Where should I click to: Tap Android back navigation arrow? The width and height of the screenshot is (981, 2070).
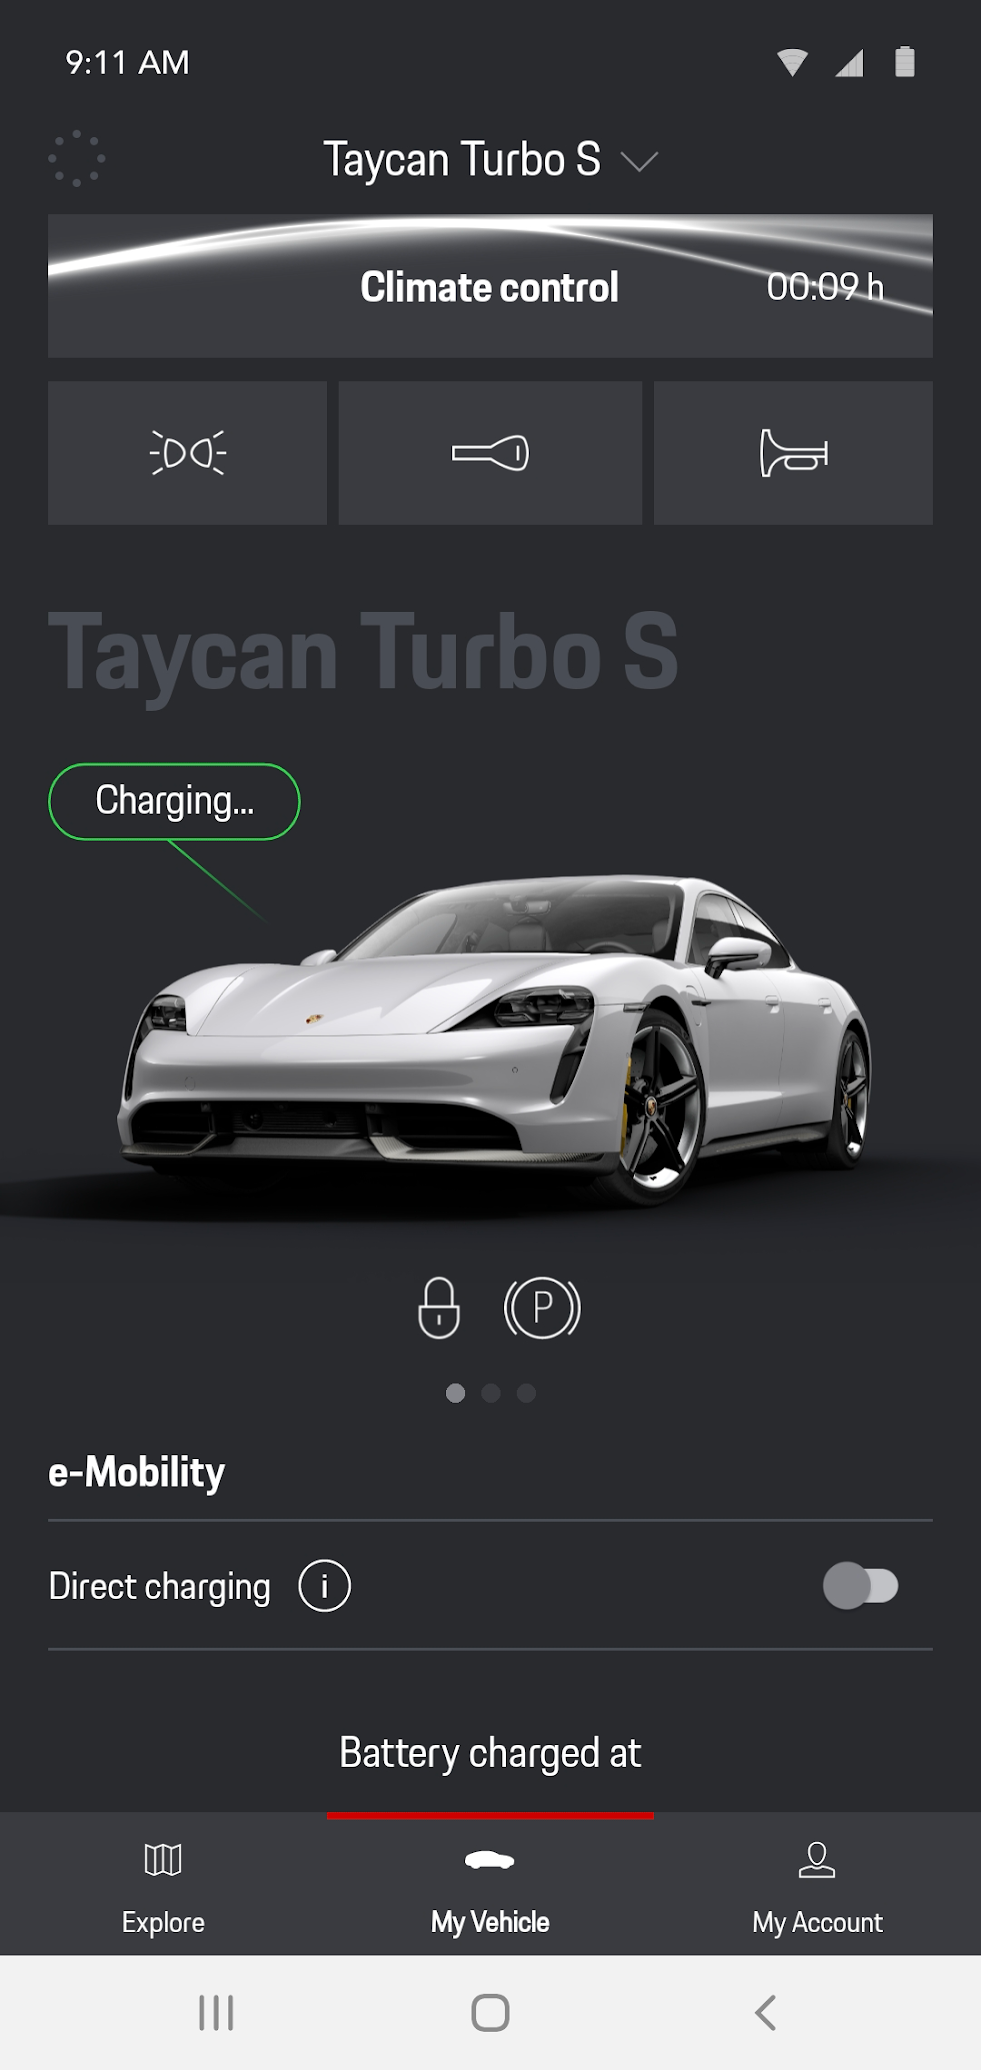point(766,2012)
